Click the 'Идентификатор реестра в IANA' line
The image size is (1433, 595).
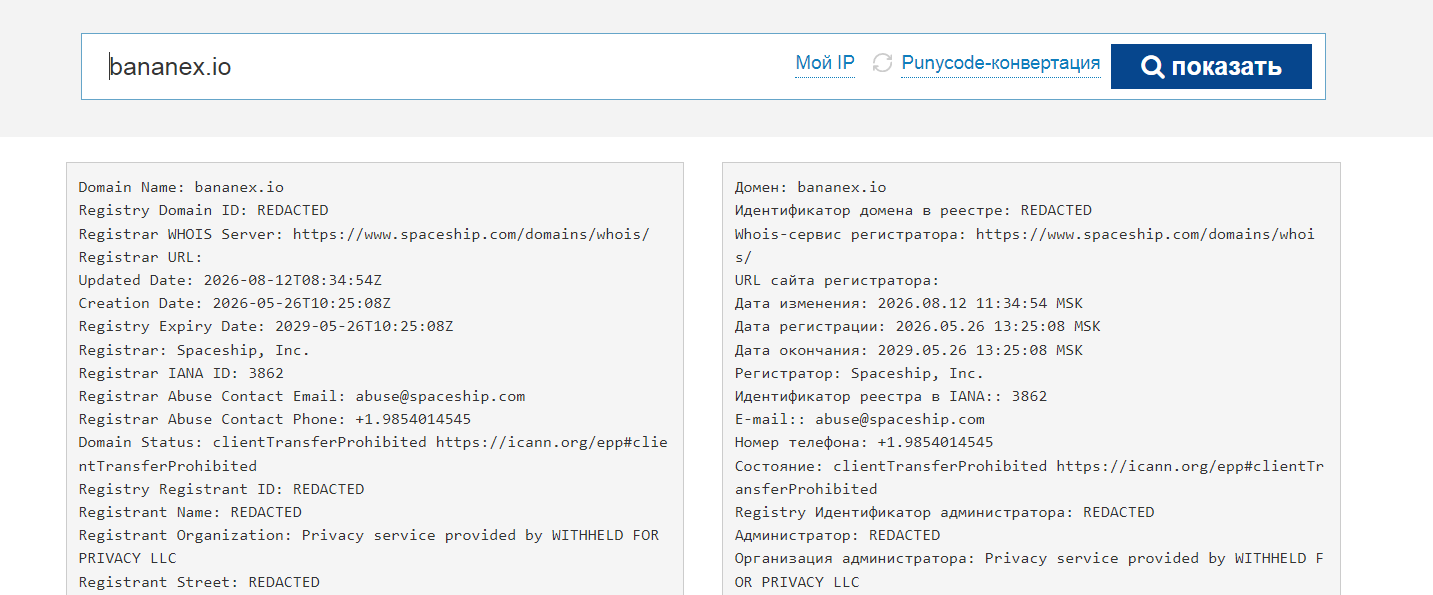point(891,396)
